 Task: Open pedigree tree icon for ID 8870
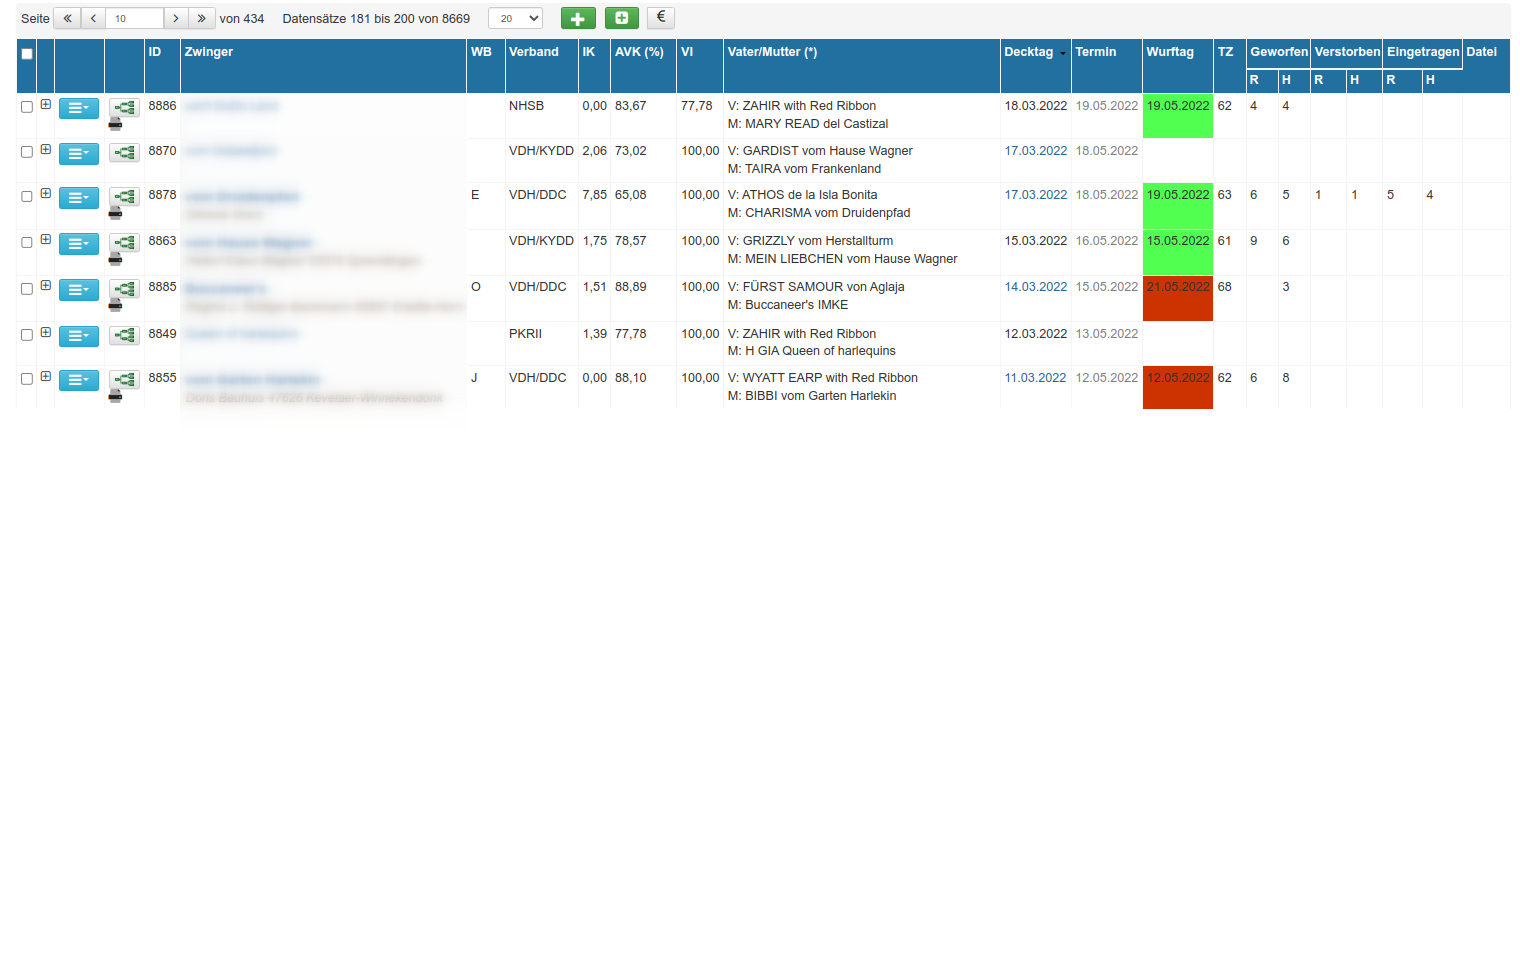(x=124, y=153)
